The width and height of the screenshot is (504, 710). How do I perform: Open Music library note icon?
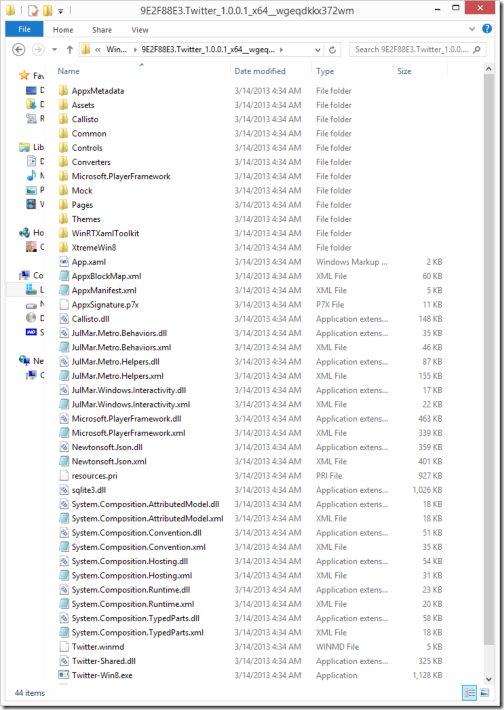[31, 175]
